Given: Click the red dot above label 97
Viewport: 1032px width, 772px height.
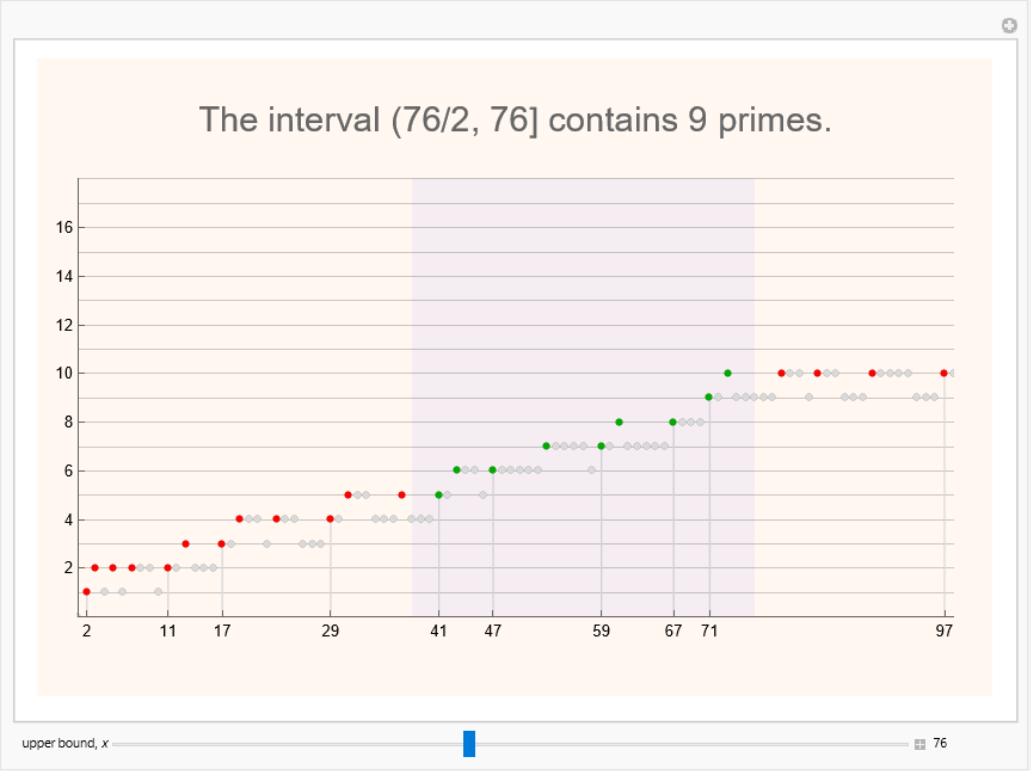Looking at the screenshot, I should 944,373.
